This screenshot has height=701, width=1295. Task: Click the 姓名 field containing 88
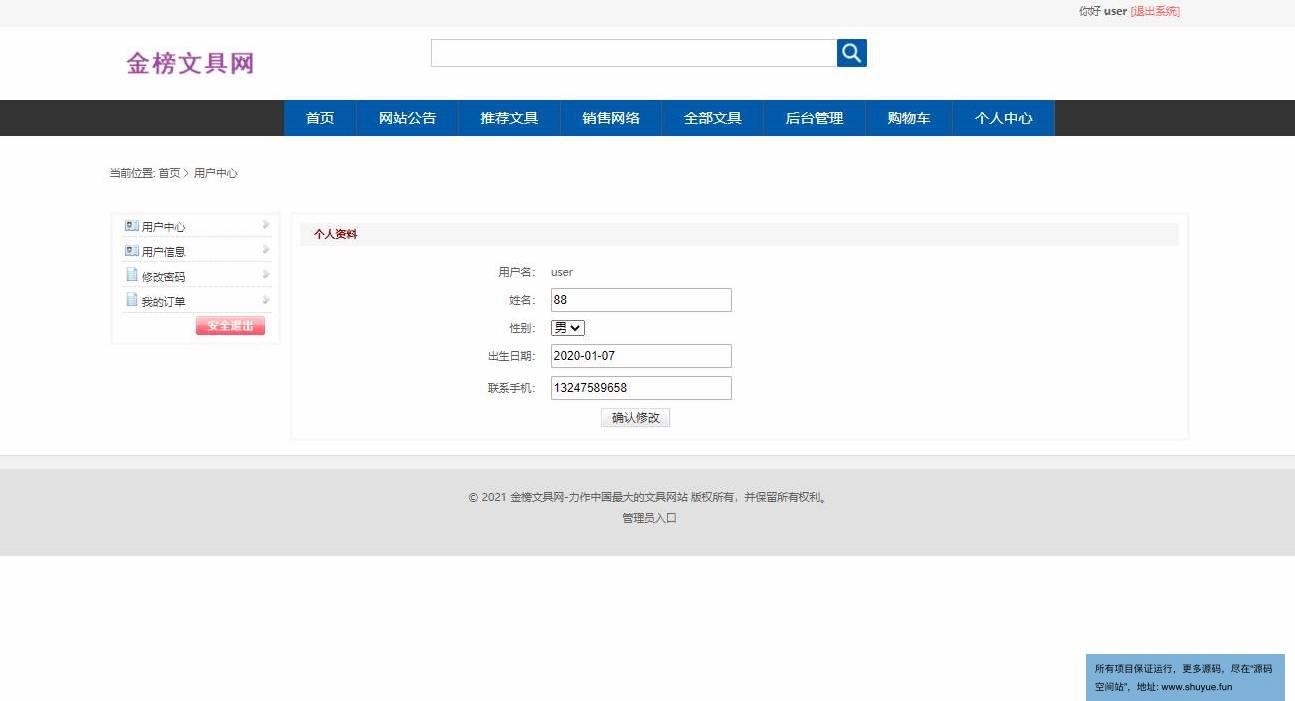pyautogui.click(x=641, y=300)
